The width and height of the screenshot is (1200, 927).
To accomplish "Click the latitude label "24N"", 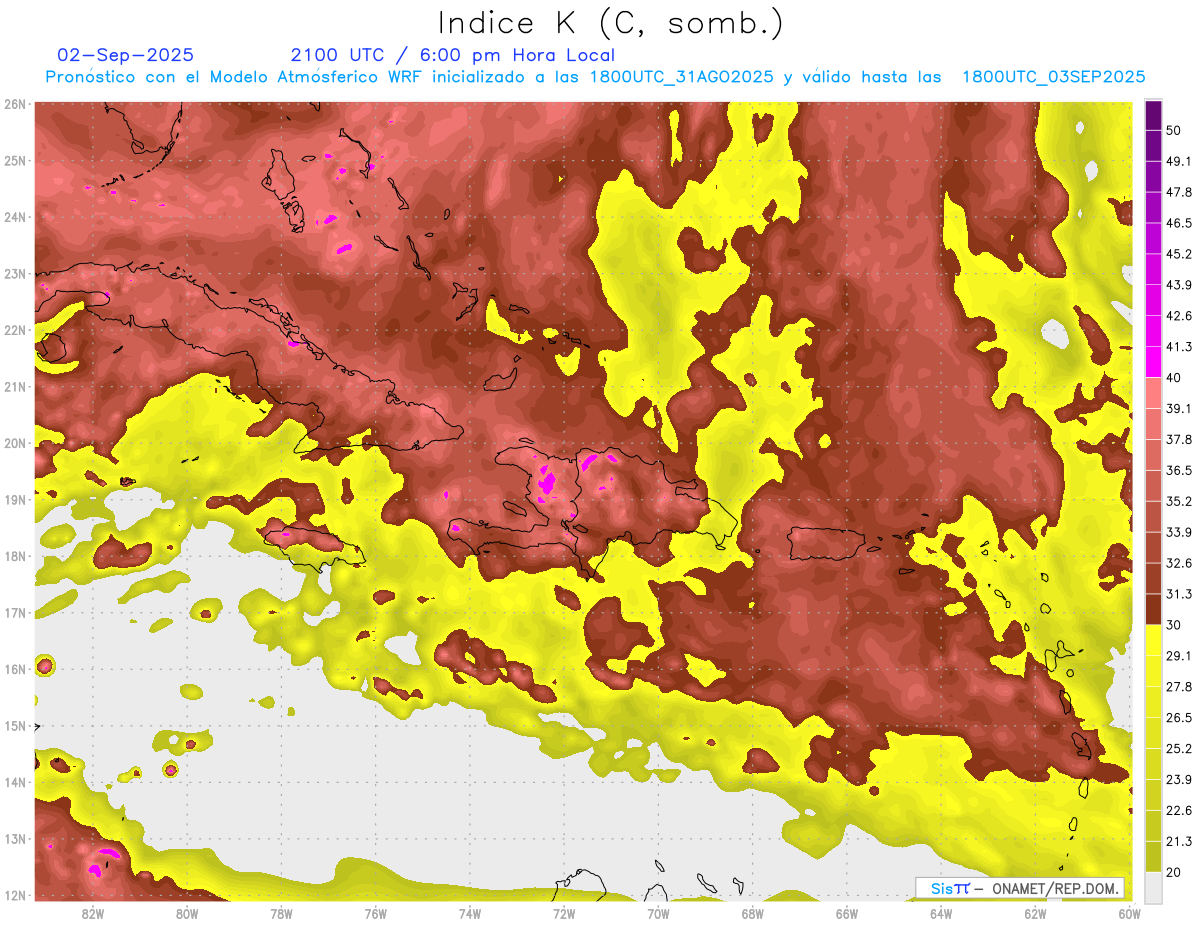I will tap(14, 217).
